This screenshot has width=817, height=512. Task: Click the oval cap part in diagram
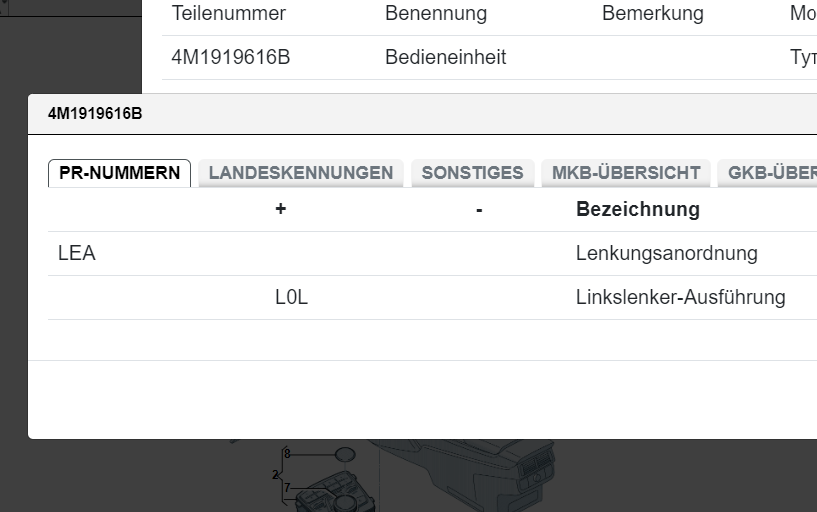point(343,454)
